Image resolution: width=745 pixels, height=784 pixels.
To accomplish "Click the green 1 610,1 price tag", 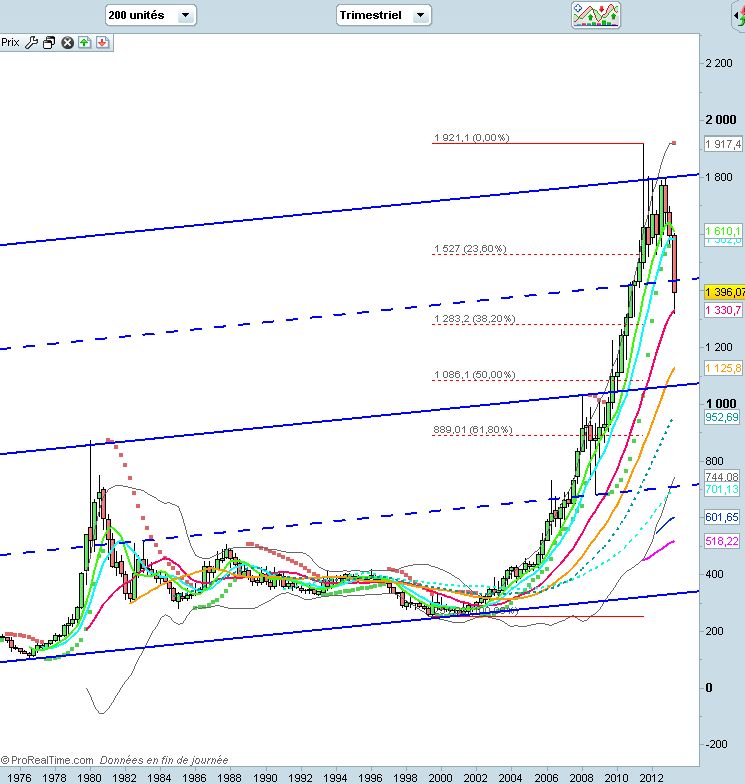I will coord(723,231).
